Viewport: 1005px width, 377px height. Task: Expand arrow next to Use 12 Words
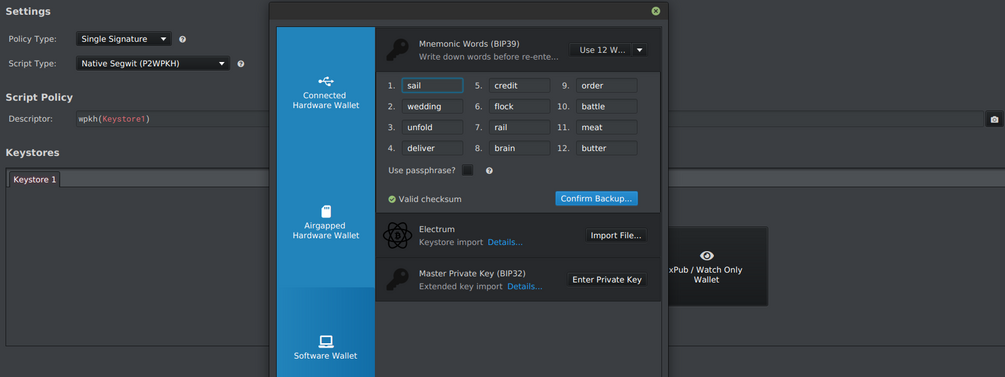click(640, 50)
